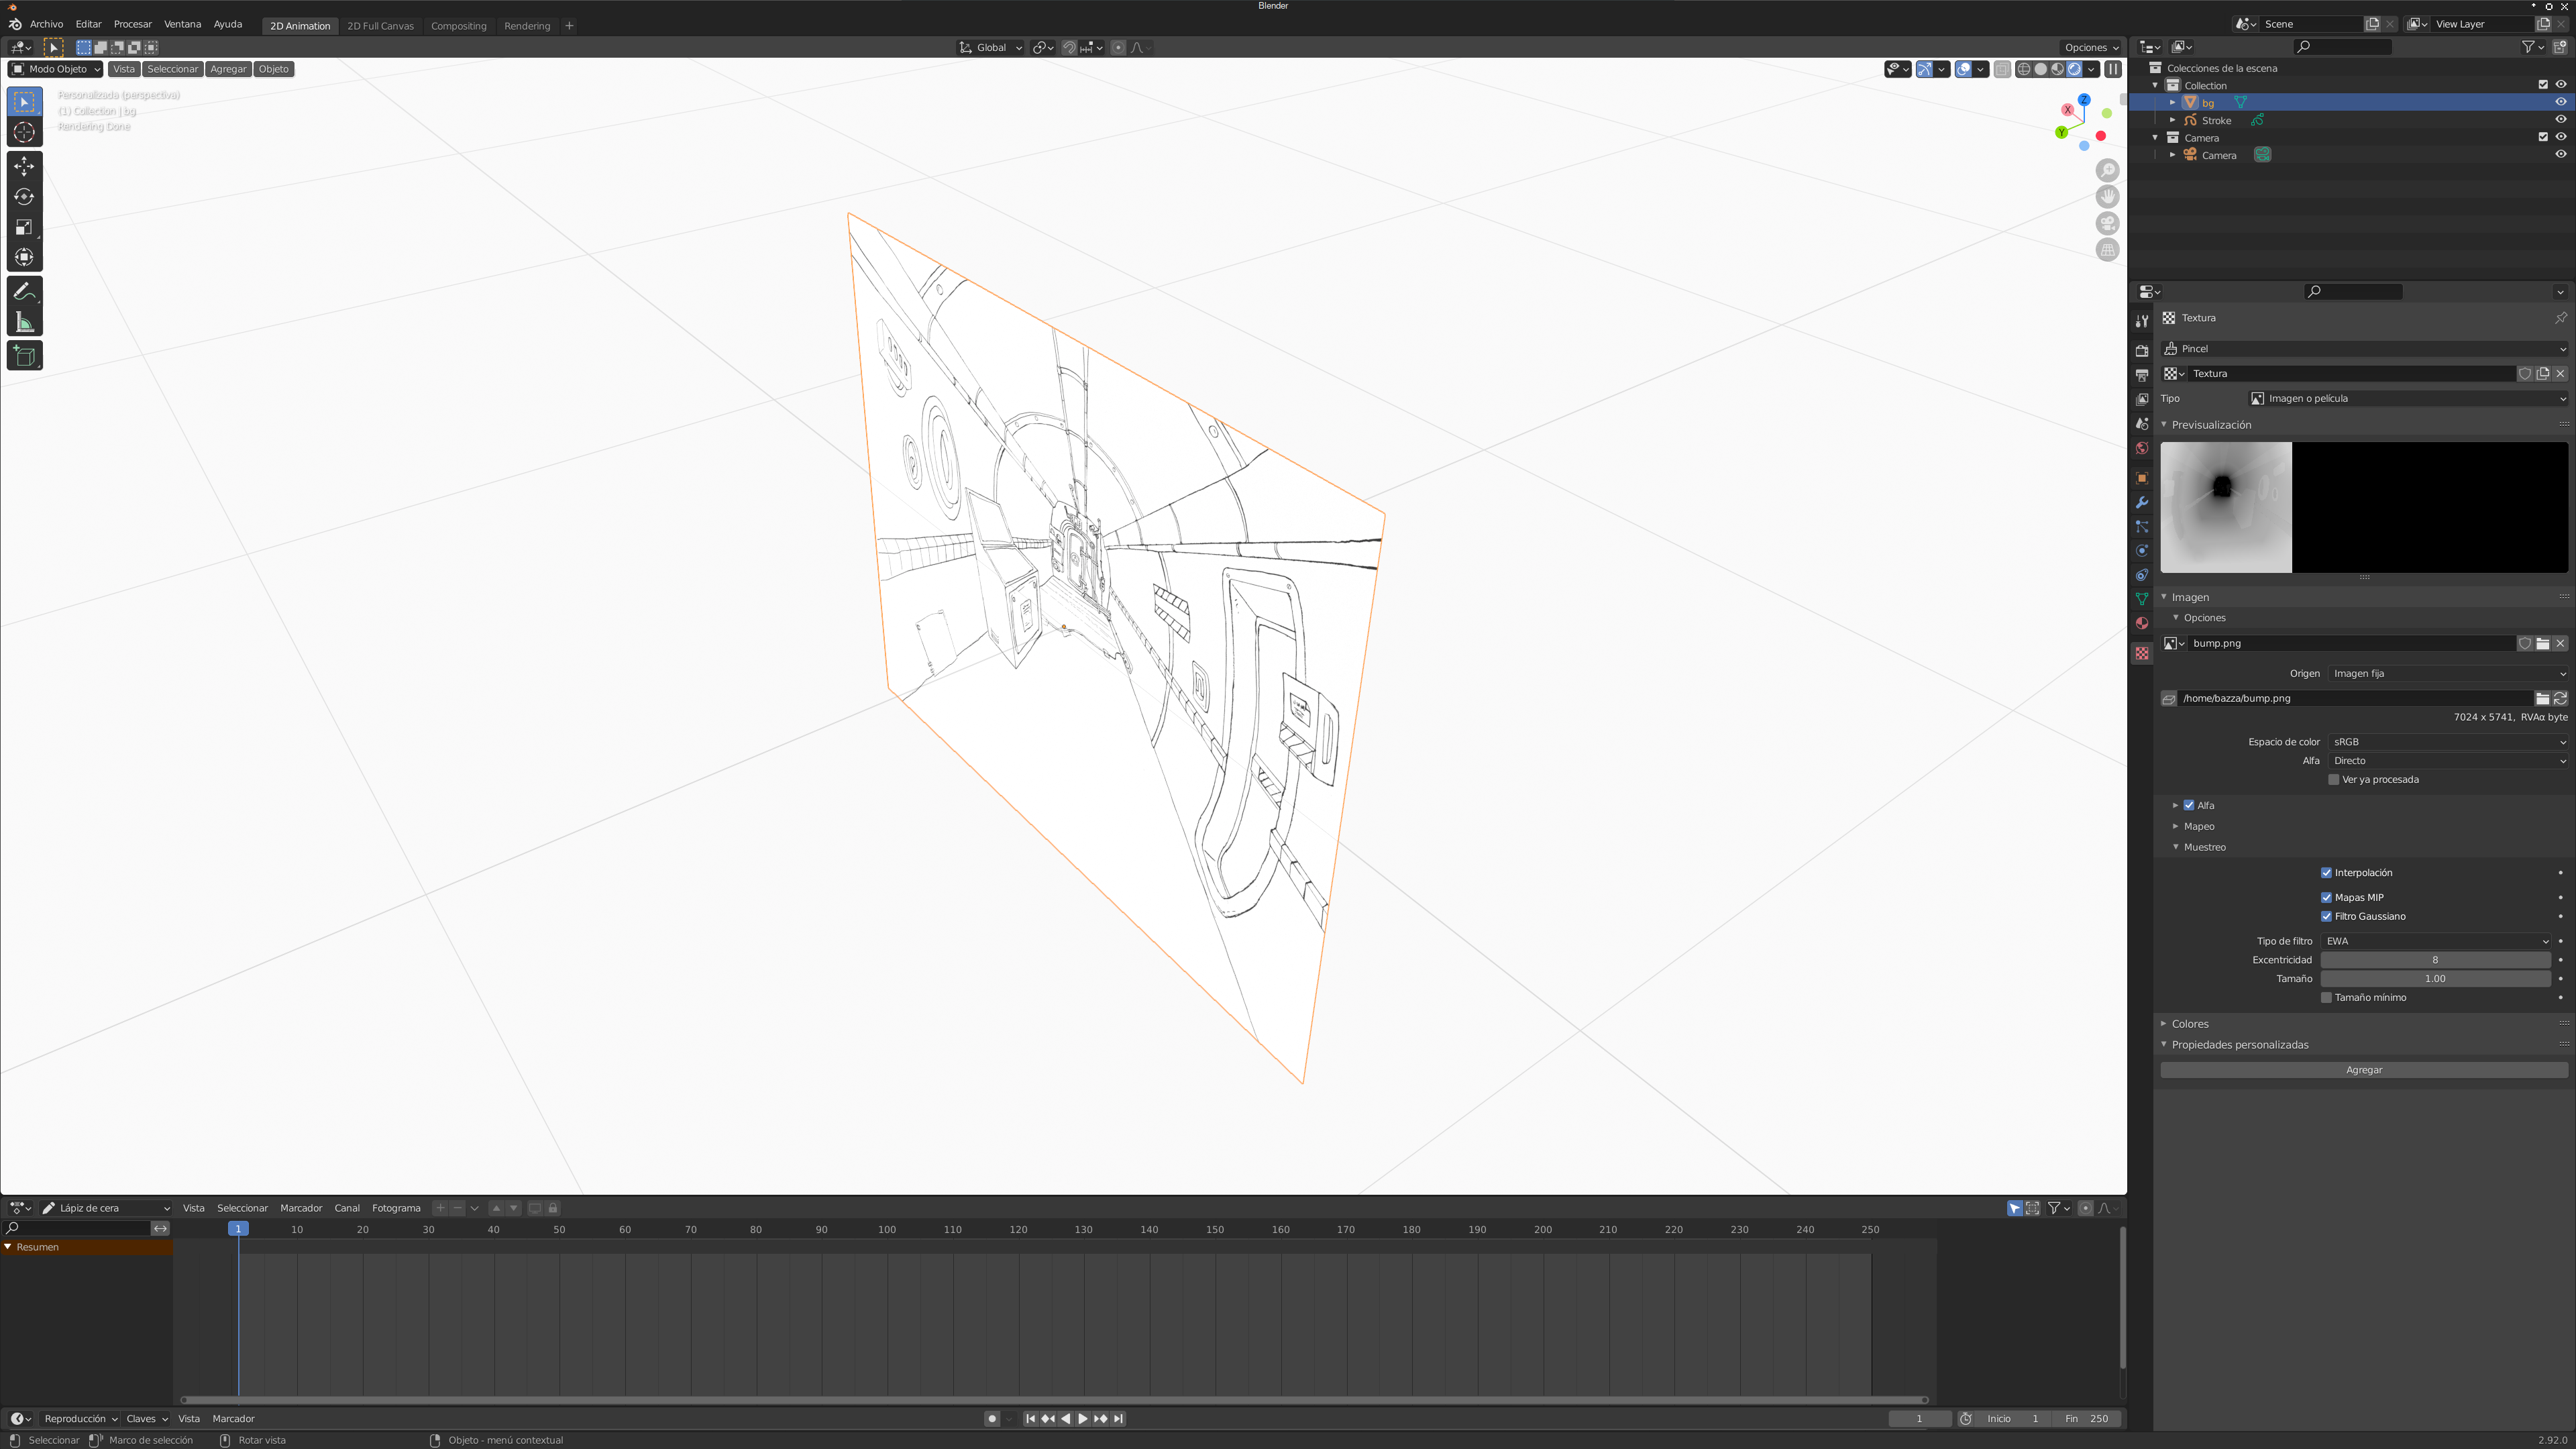This screenshot has height=1449, width=2576.
Task: Reload the bump.png image file
Action: point(2560,698)
